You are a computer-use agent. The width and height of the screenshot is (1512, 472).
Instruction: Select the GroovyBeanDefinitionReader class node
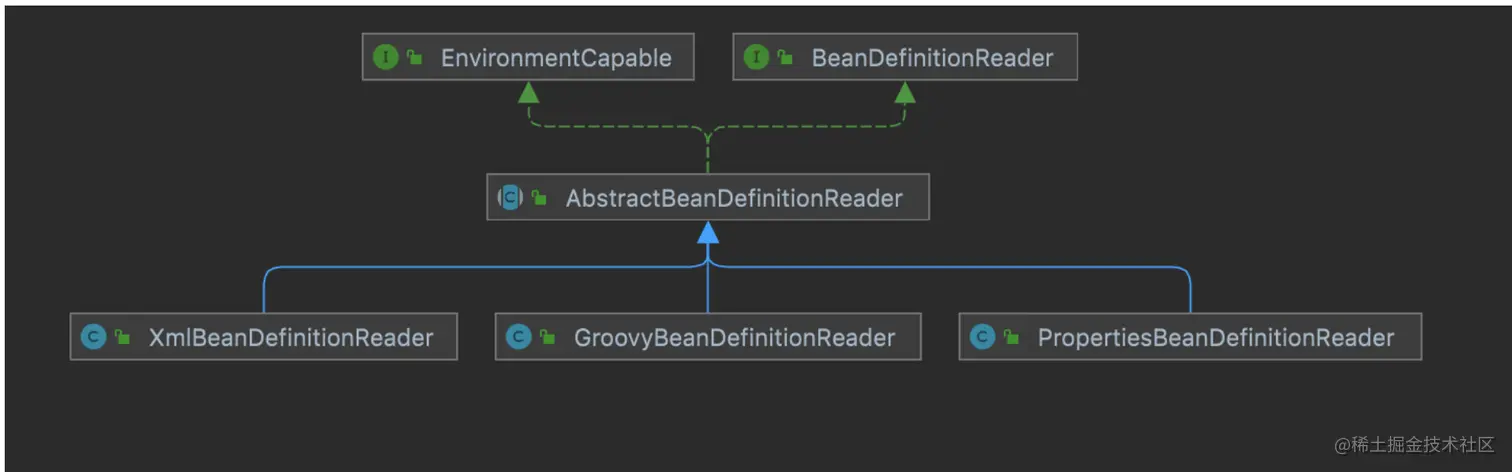pyautogui.click(x=733, y=338)
